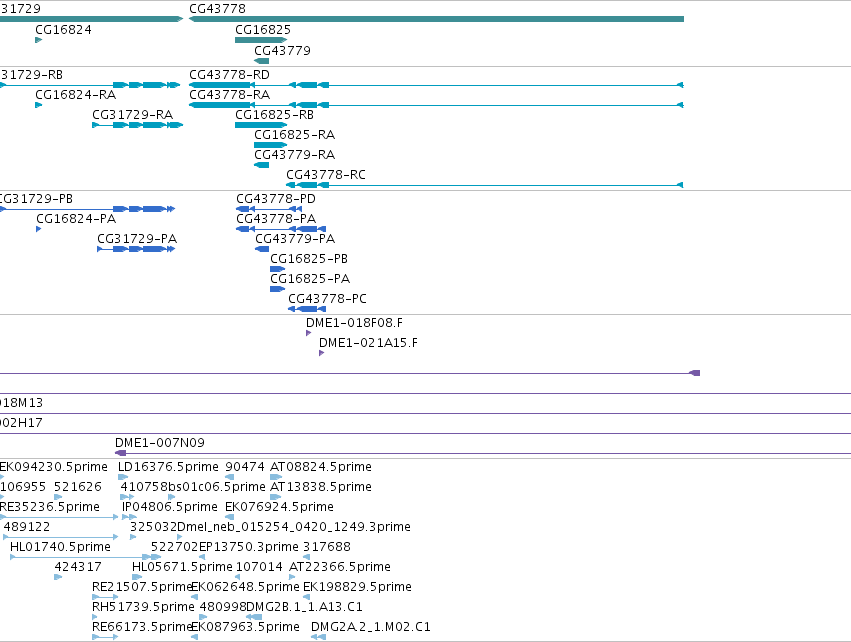Open the CG43778-RC transcript
This screenshot has height=642, width=851.
(x=484, y=185)
